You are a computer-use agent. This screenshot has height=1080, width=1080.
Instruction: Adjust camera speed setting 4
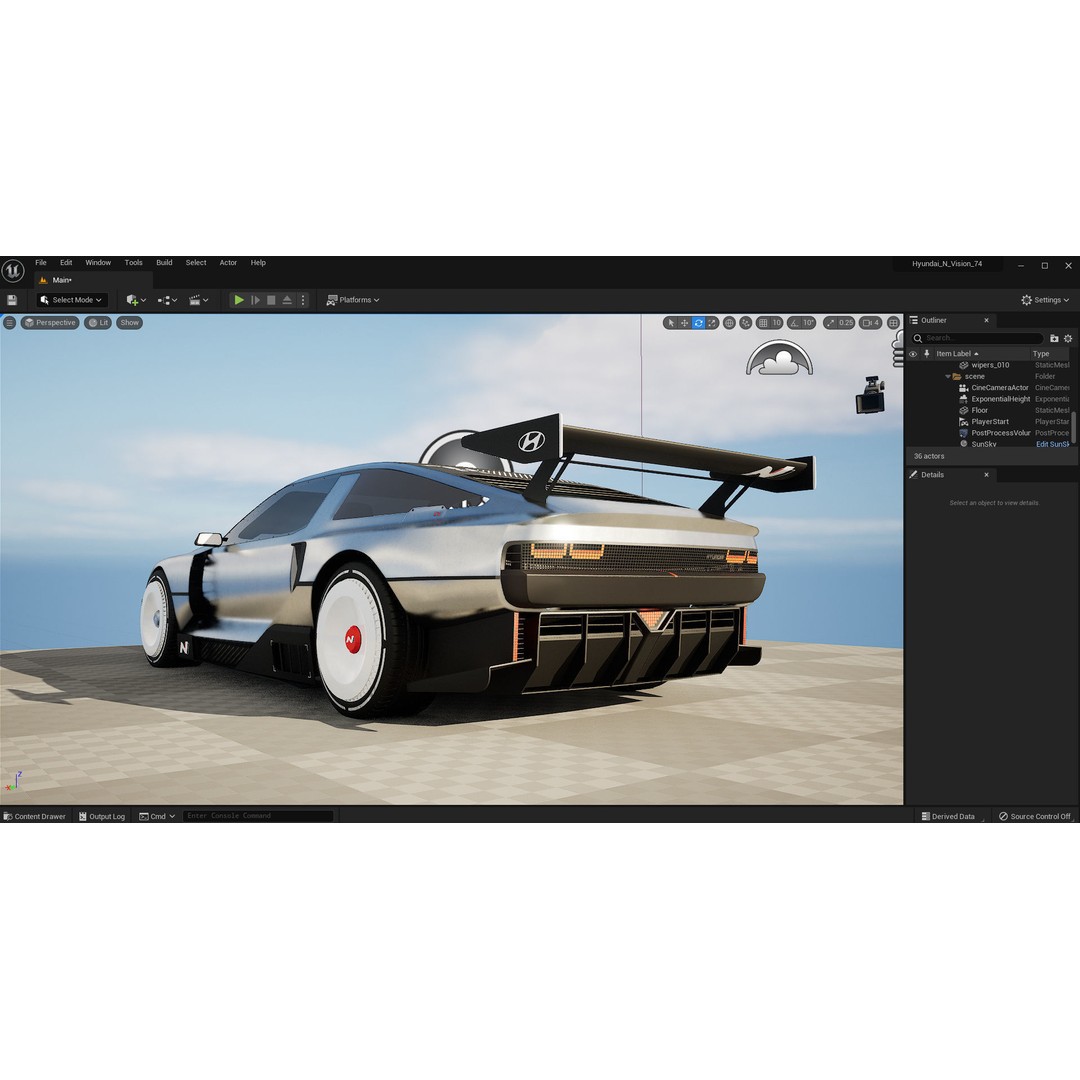pos(871,322)
